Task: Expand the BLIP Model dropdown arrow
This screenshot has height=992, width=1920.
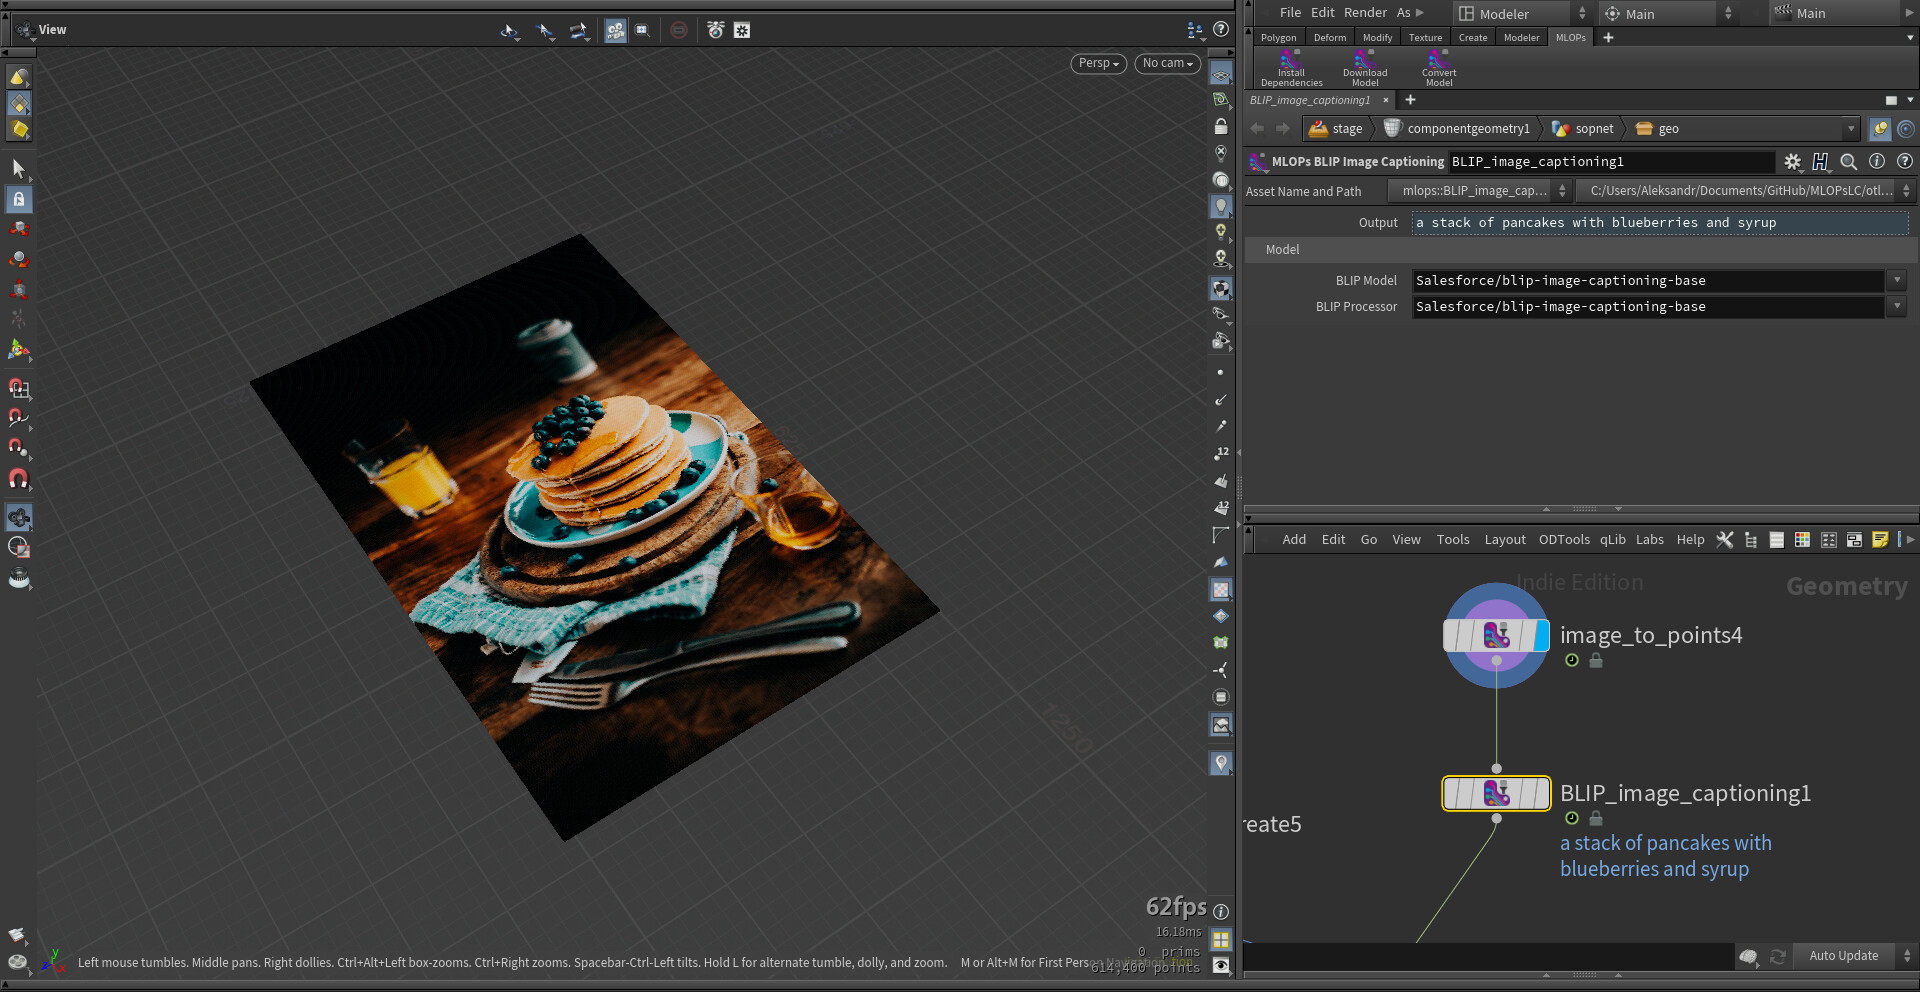Action: 1896,281
